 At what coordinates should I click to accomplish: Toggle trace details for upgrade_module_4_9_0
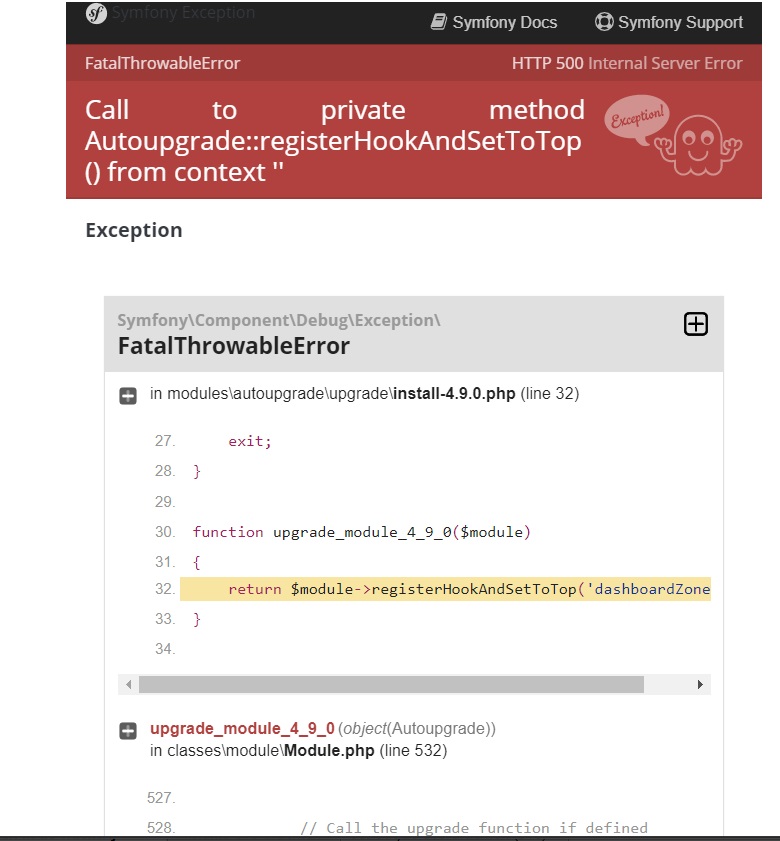click(x=128, y=731)
